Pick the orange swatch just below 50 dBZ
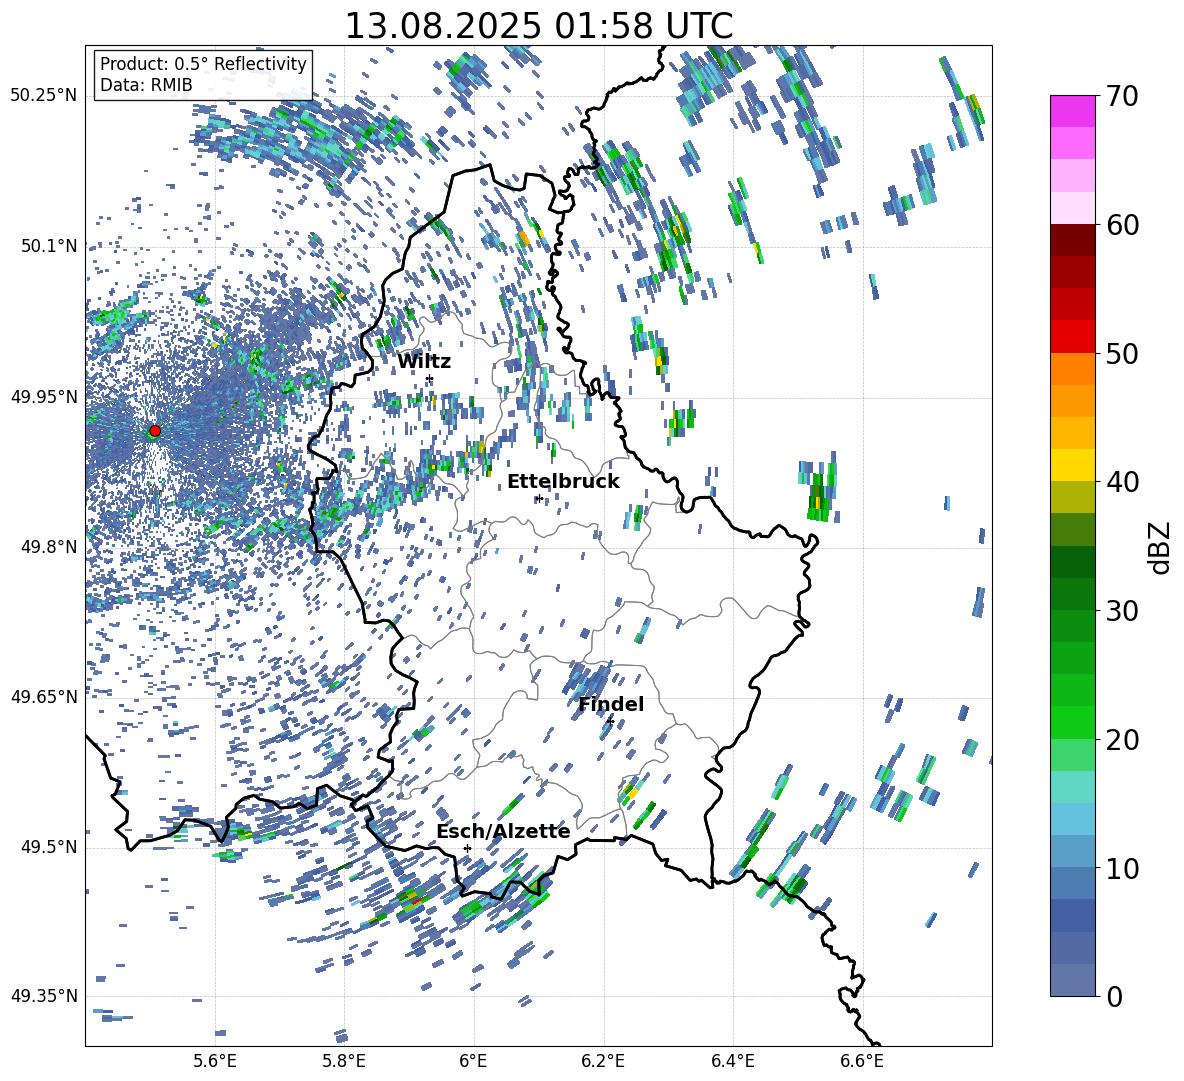This screenshot has width=1184, height=1081. 1073,368
